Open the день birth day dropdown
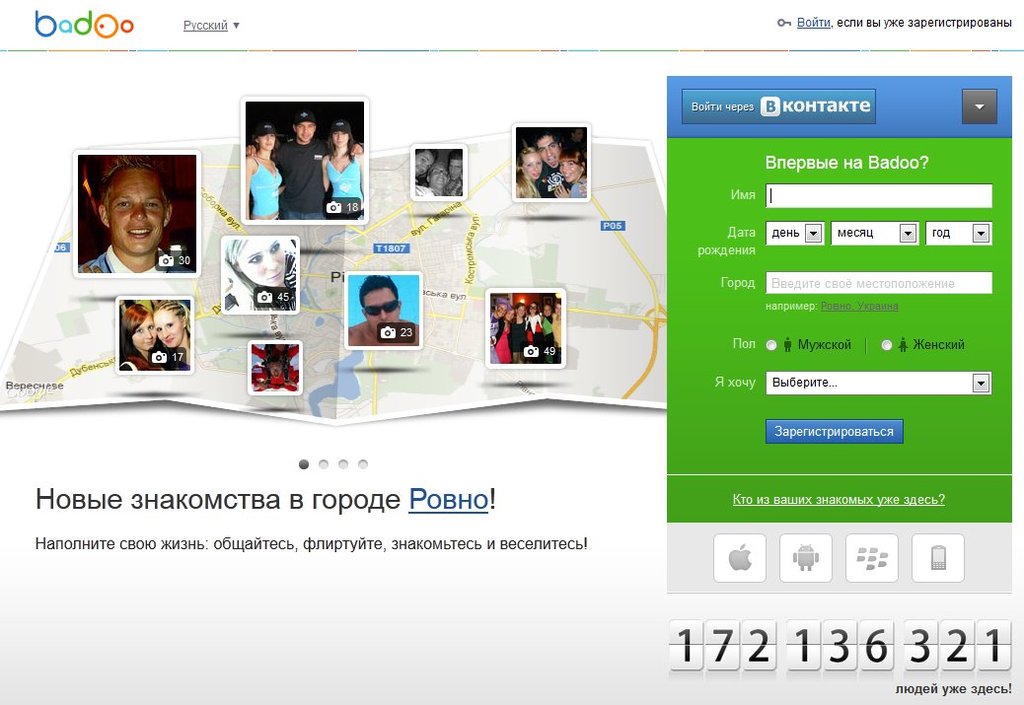 click(795, 233)
